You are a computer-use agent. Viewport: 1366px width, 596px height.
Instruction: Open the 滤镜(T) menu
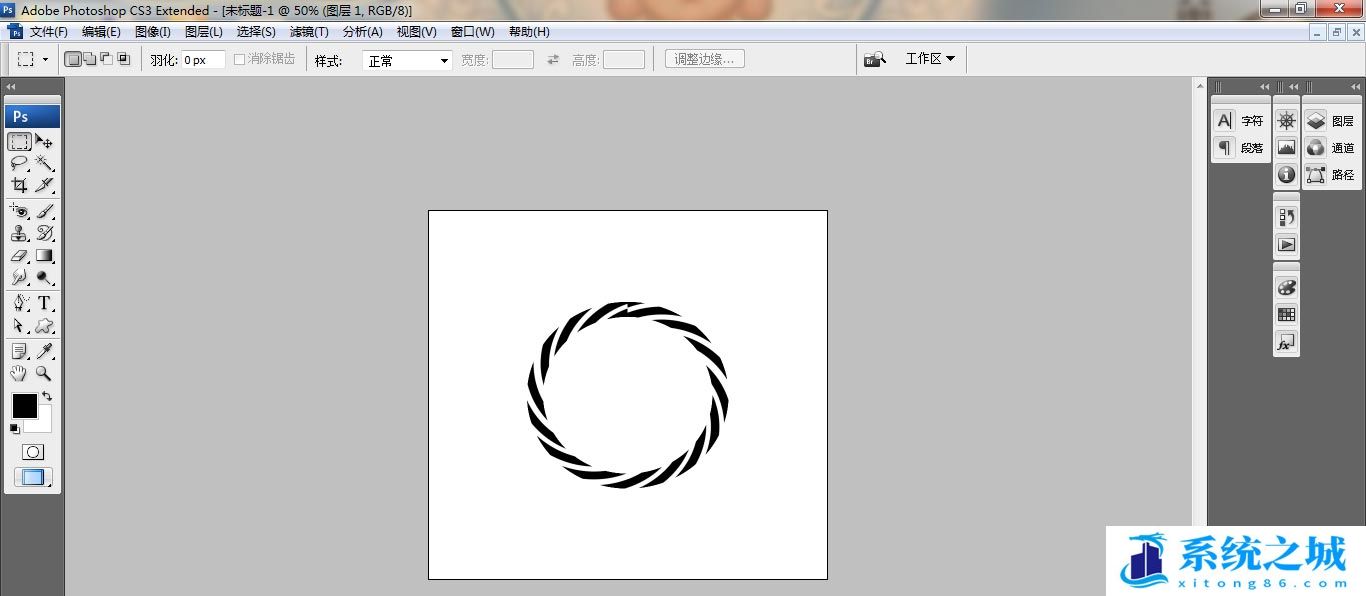[309, 32]
